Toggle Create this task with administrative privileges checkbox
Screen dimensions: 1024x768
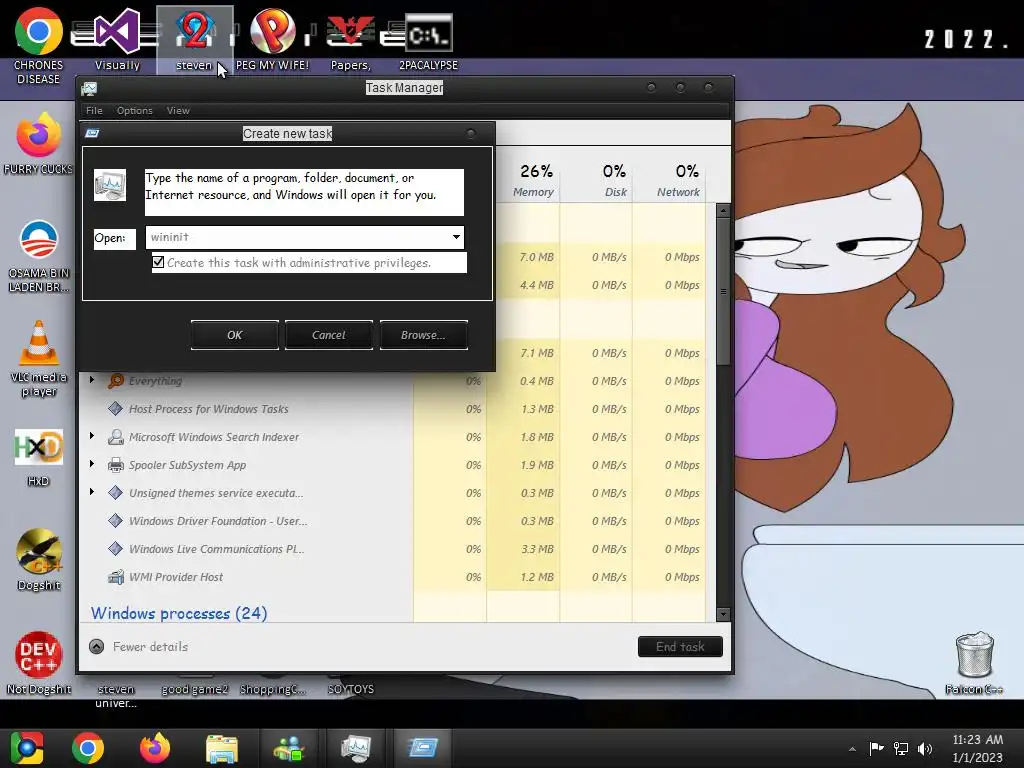[158, 262]
